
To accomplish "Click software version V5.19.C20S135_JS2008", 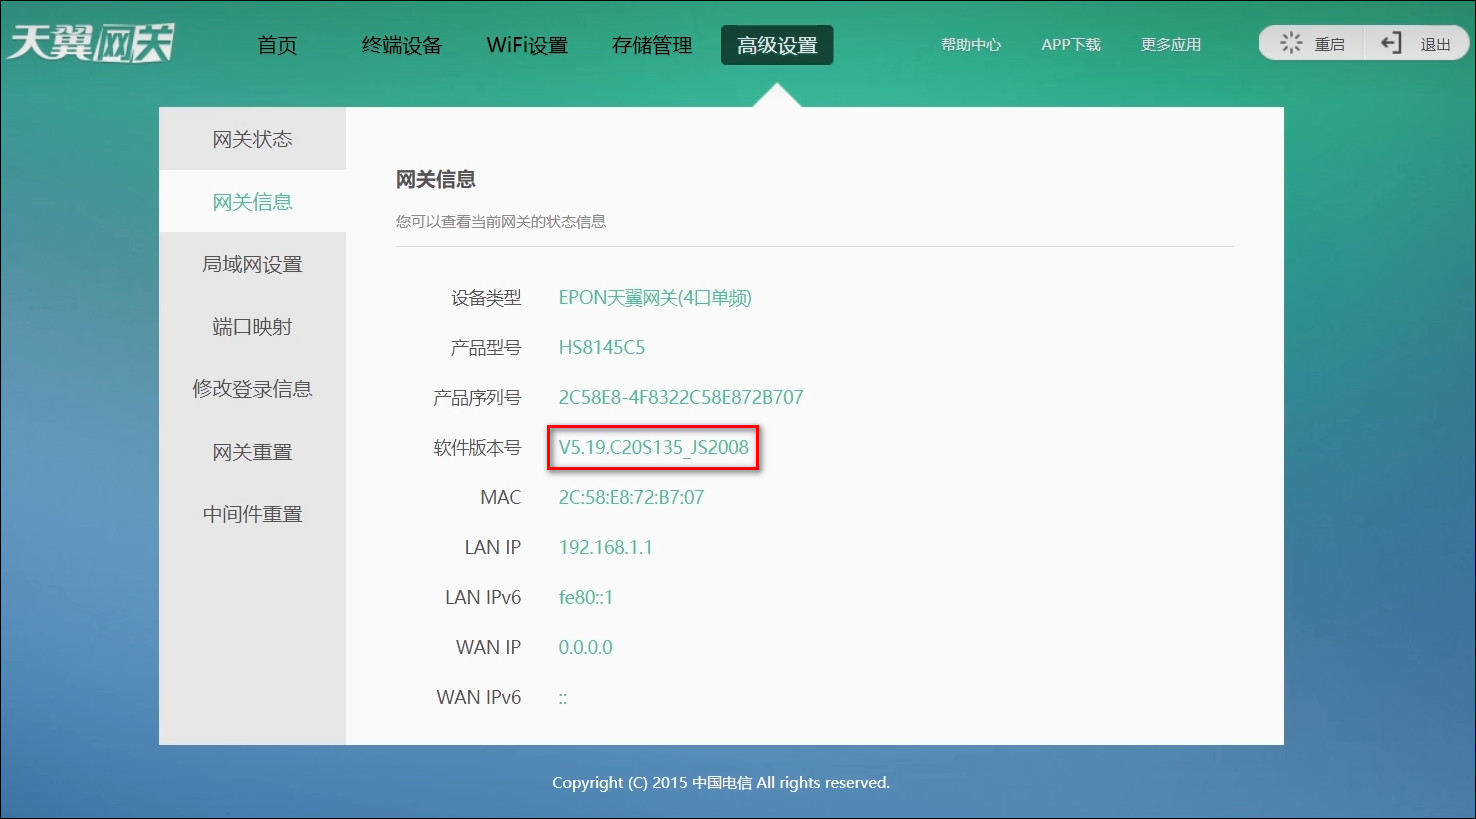I will click(x=653, y=448).
